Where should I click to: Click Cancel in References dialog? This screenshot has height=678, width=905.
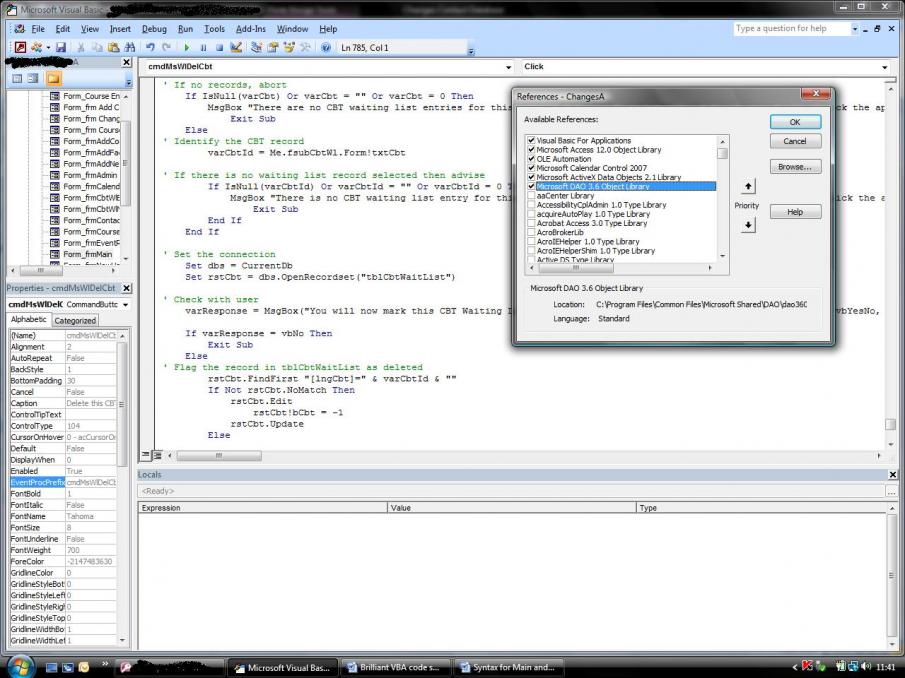pos(795,141)
